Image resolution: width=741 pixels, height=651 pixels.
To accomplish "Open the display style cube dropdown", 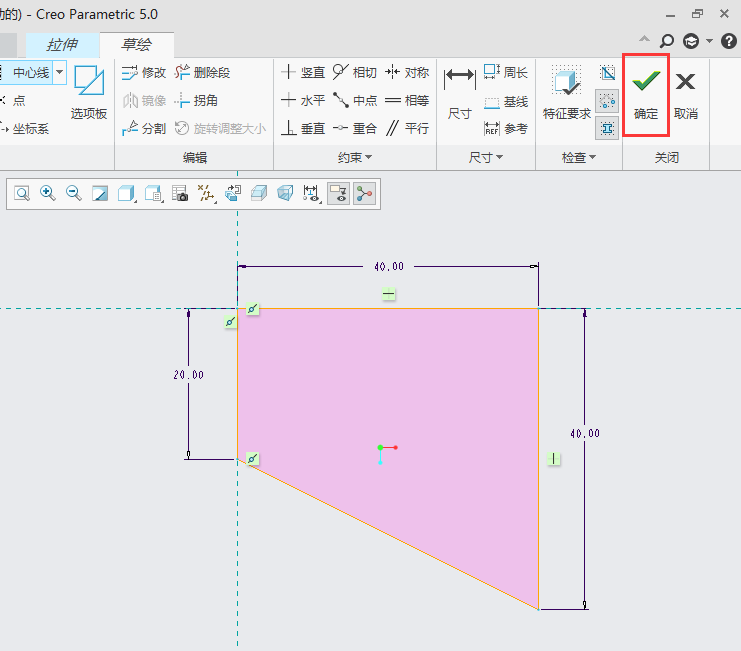I will (126, 194).
